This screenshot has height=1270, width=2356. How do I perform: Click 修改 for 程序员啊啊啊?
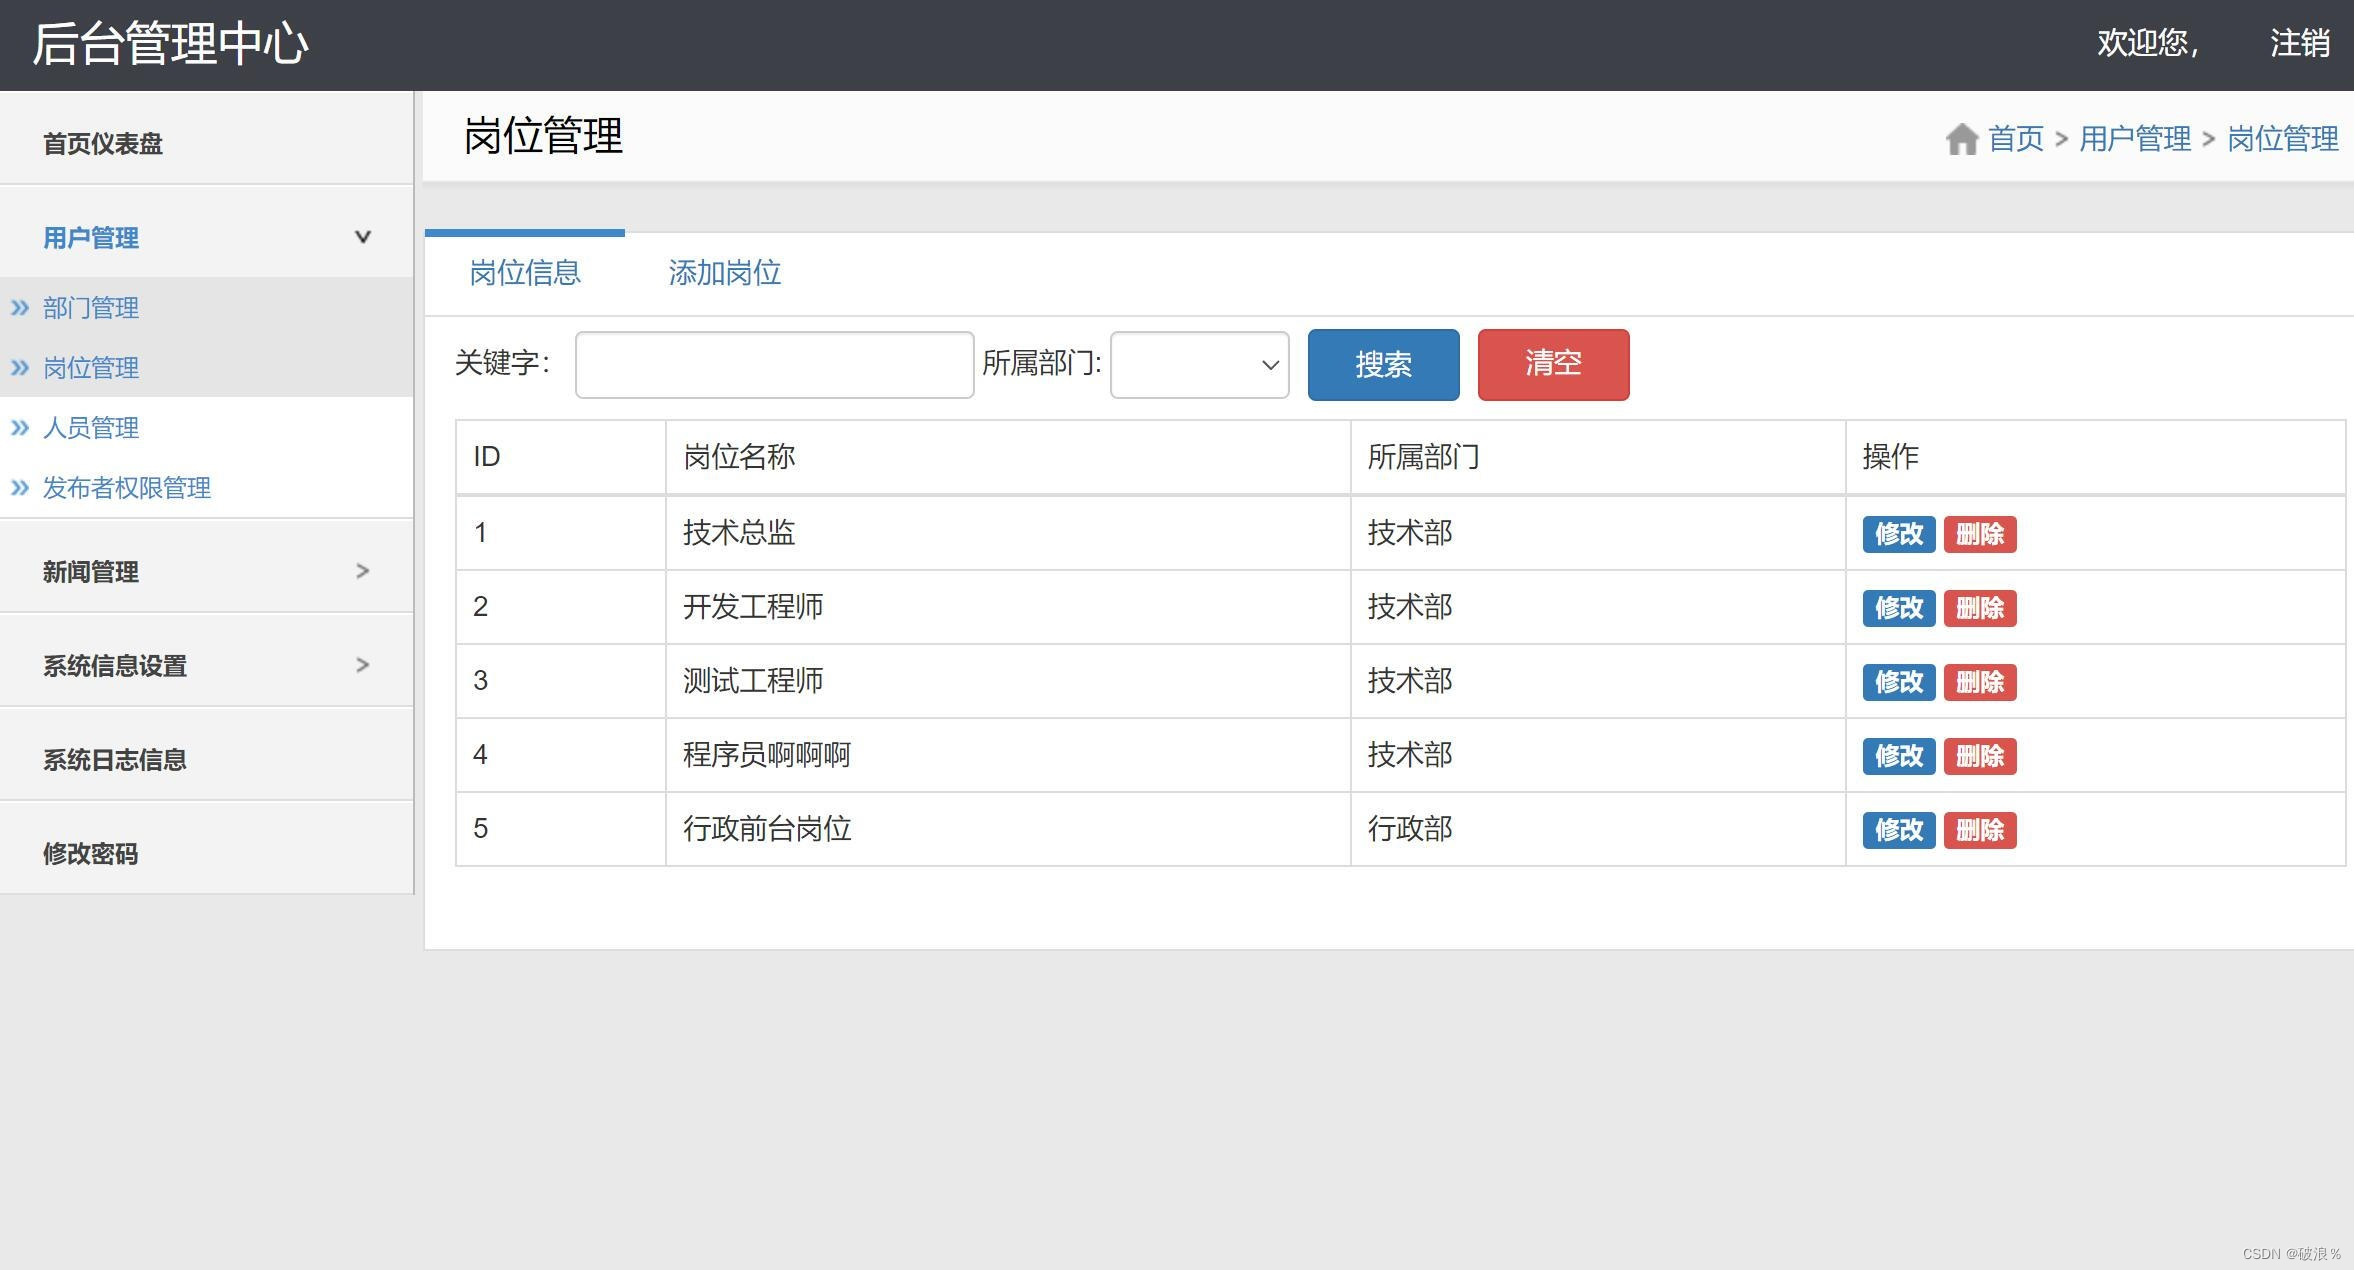[x=1899, y=756]
